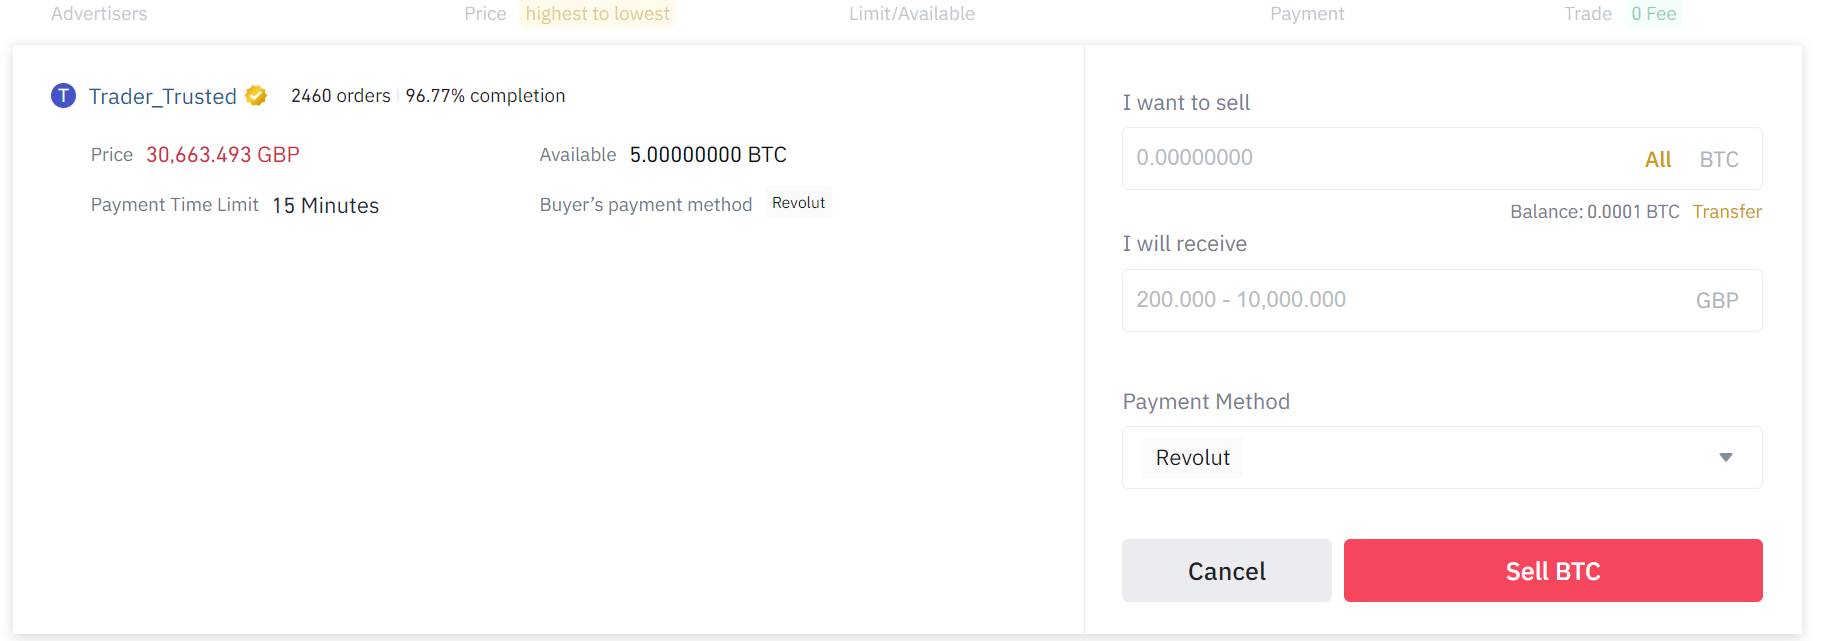Click the Limit/Available column header
Screen dimensions: 1831x641
tap(911, 14)
